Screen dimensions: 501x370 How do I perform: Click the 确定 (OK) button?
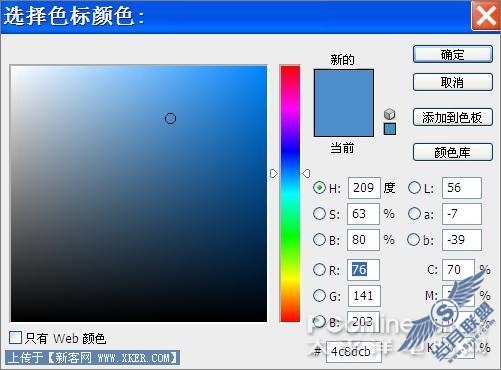[453, 54]
